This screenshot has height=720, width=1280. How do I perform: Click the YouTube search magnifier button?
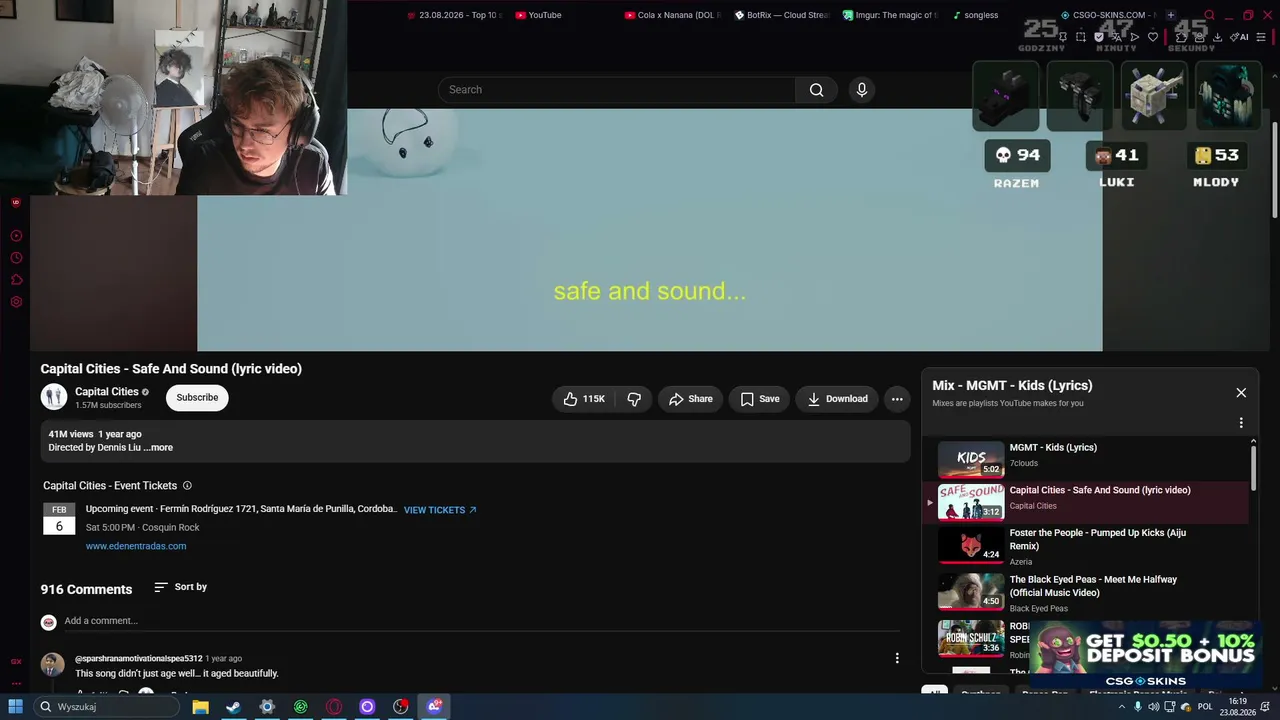816,90
